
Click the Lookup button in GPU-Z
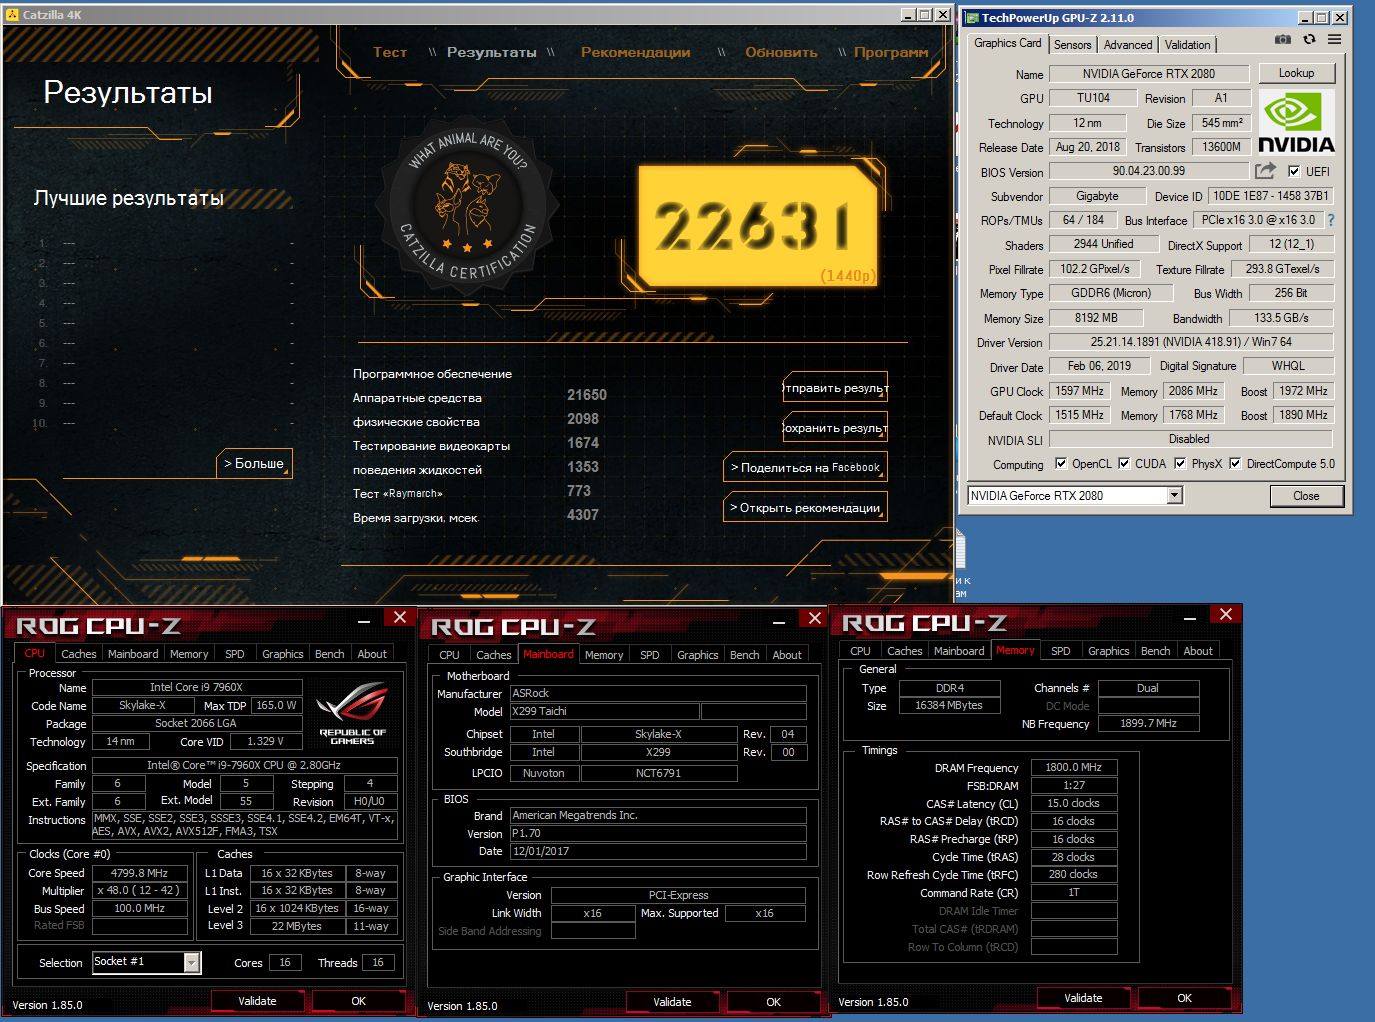(x=1296, y=73)
